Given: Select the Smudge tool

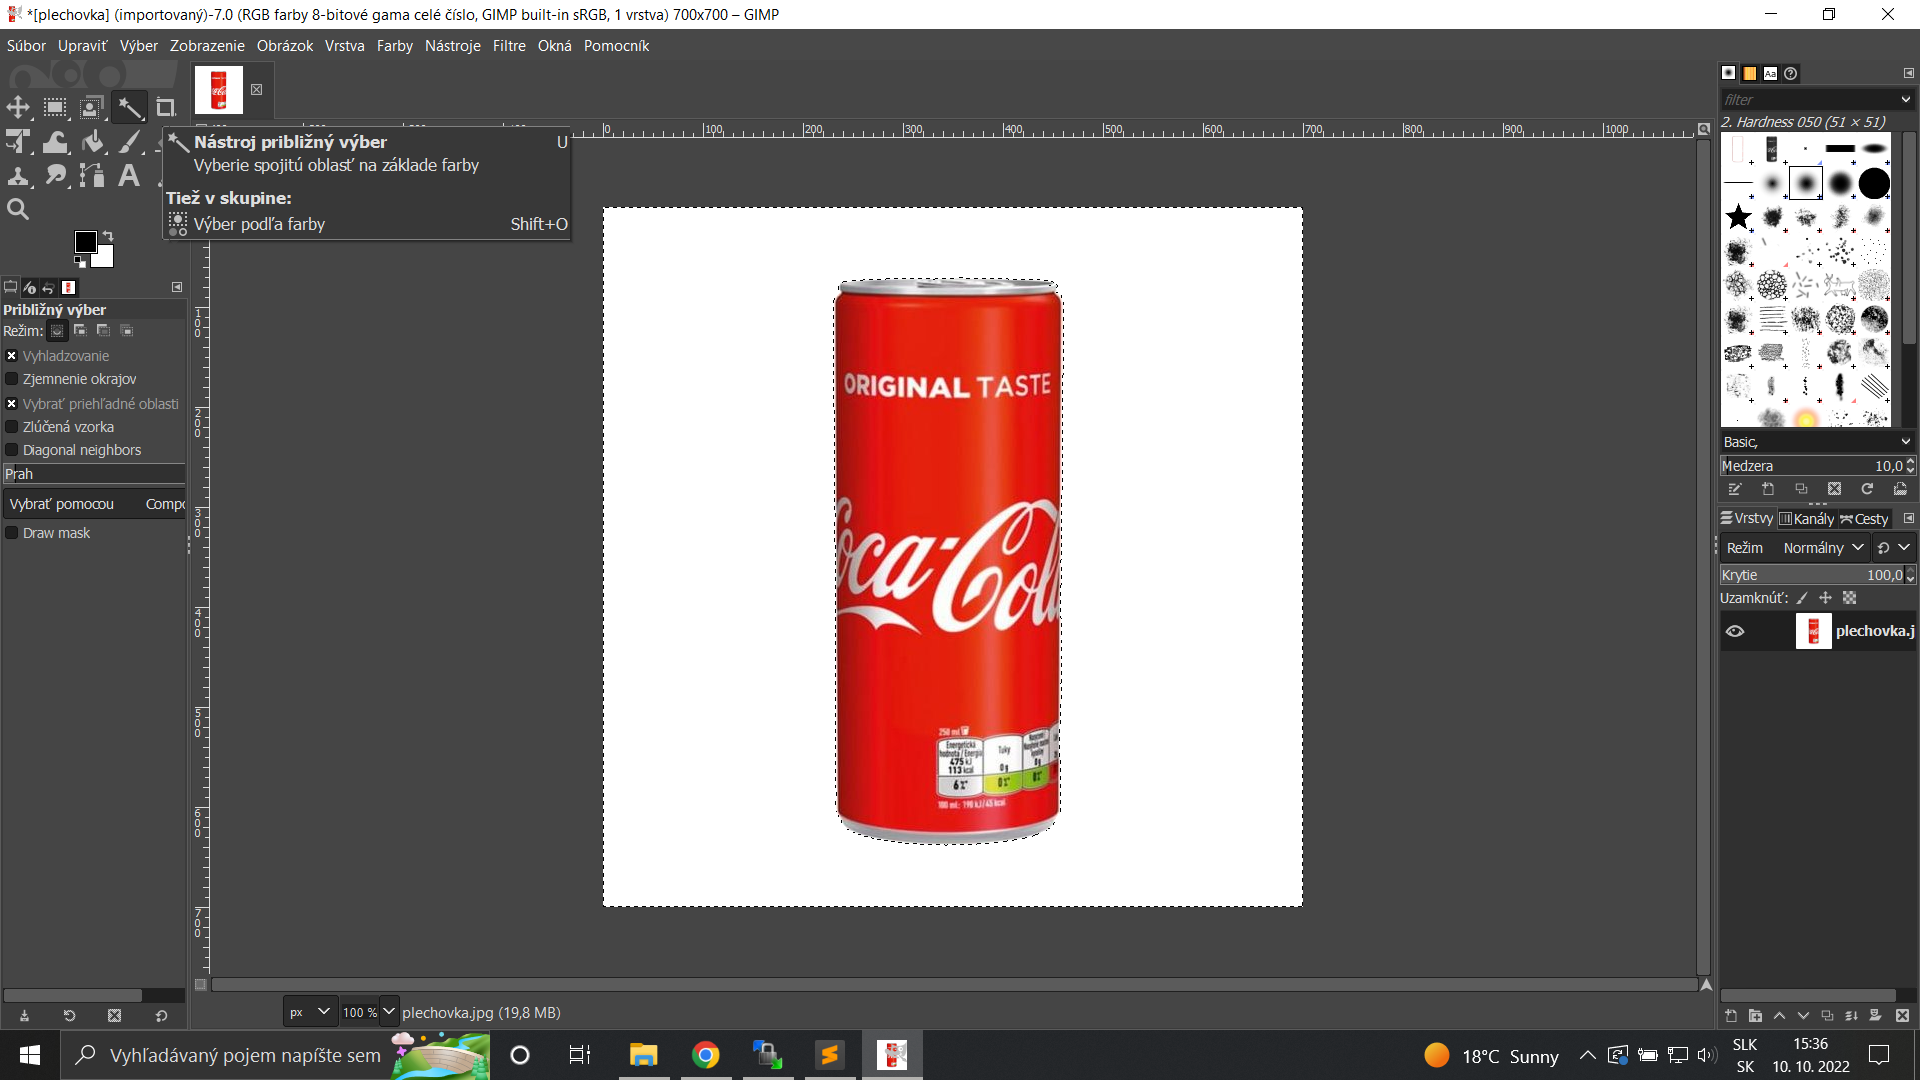Looking at the screenshot, I should 55,177.
